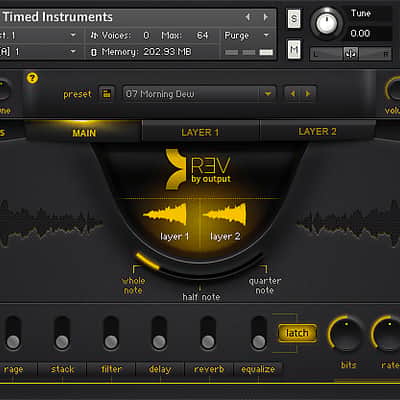Select whole note length label
The height and width of the screenshot is (400, 400).
133,285
